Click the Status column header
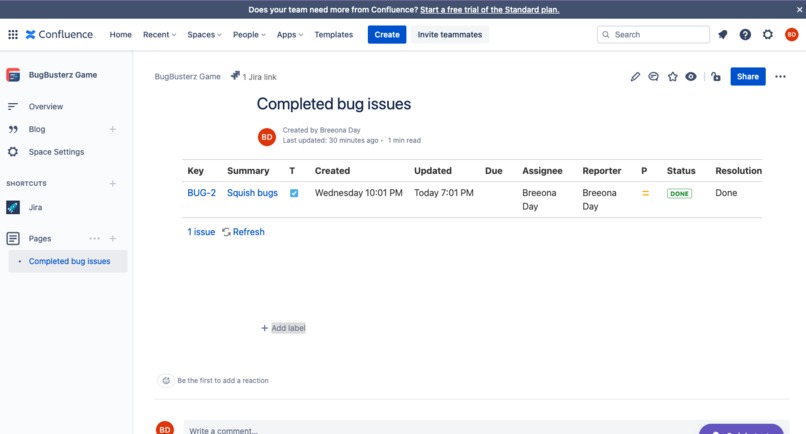Screen dimensions: 806x434 click(x=681, y=171)
